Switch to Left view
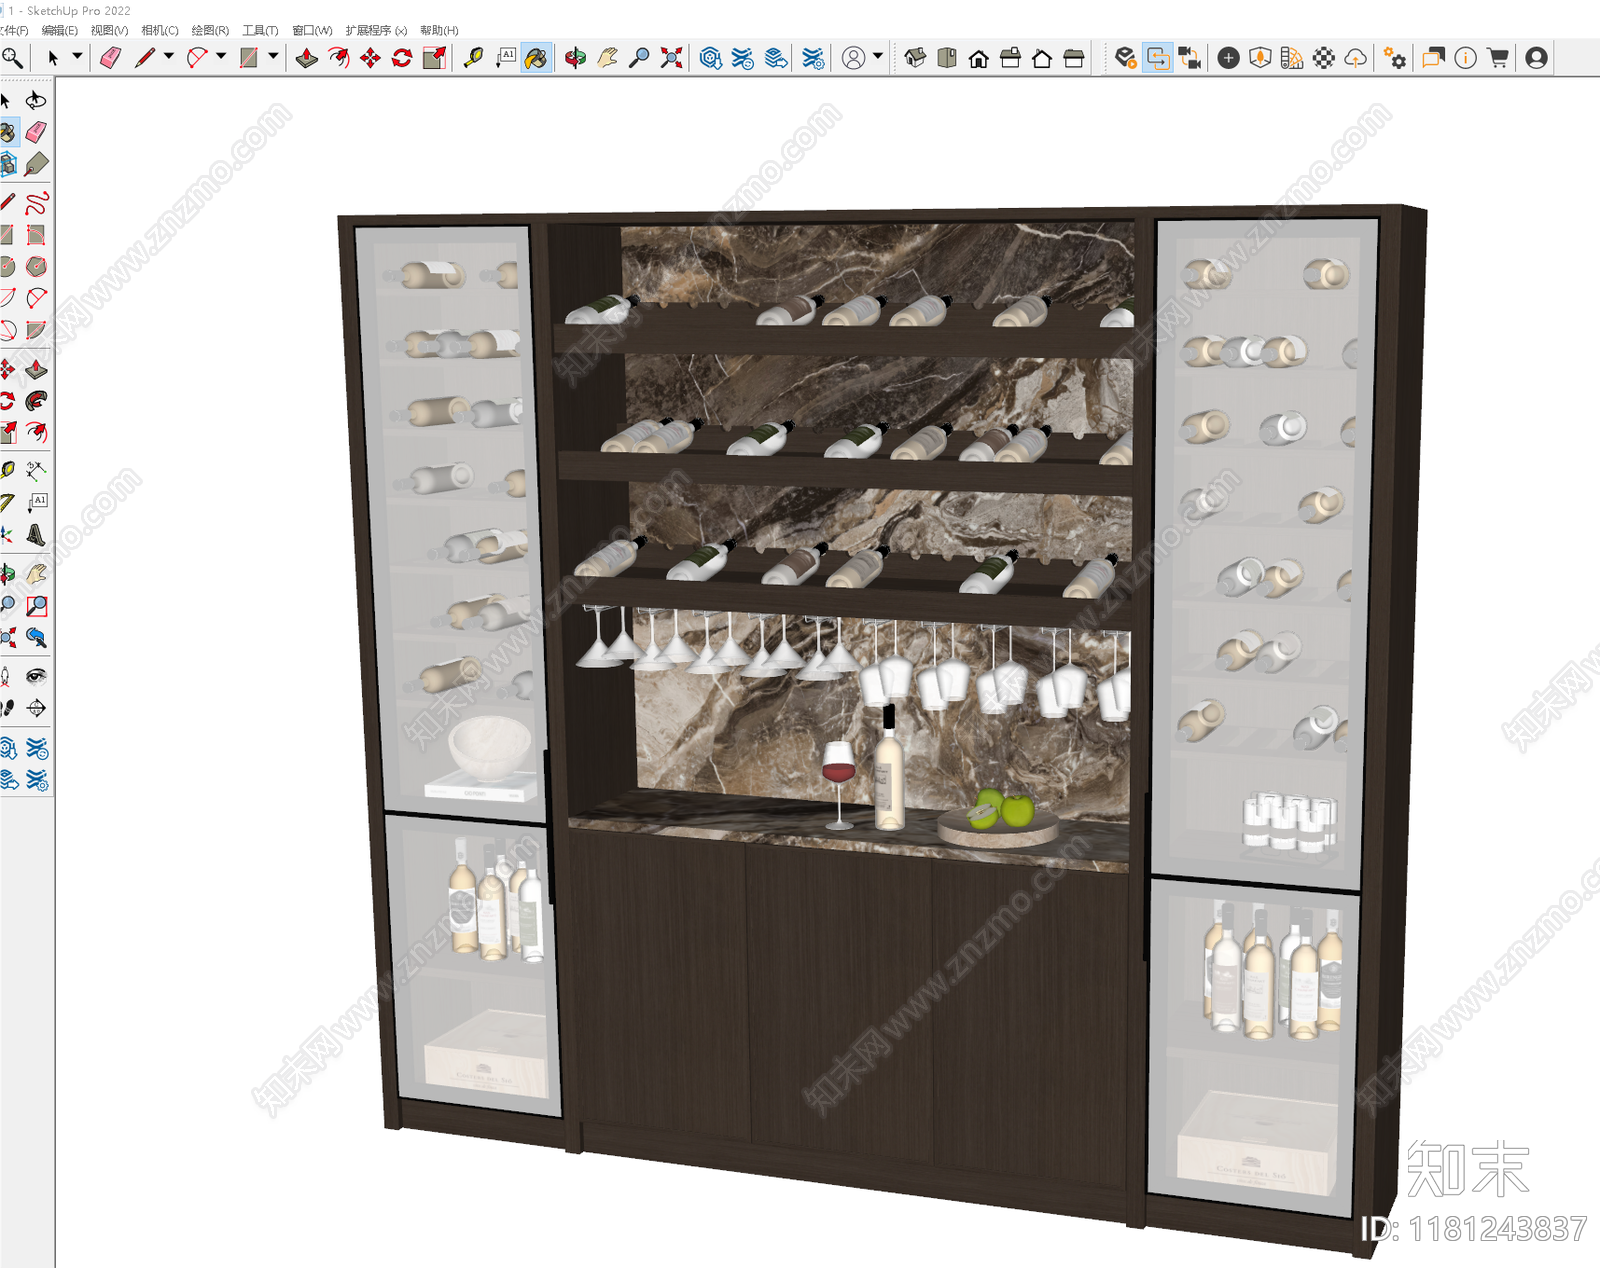 [1074, 58]
